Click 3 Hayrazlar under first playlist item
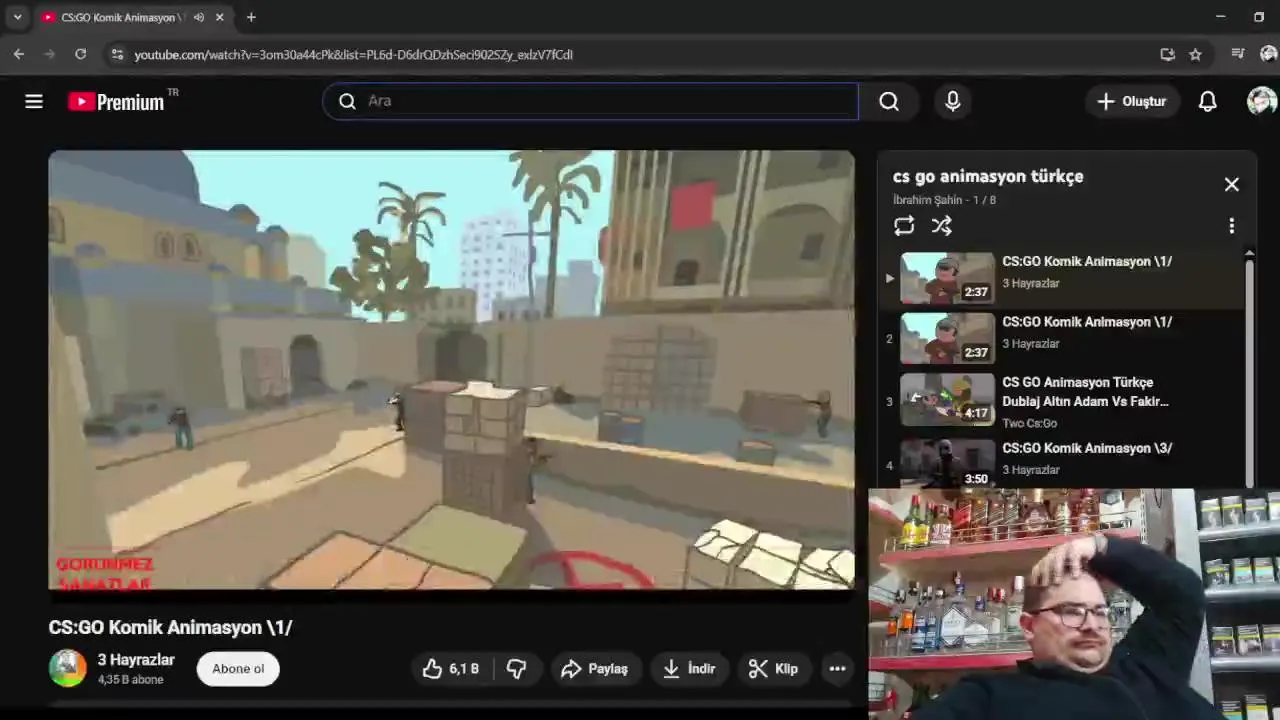Viewport: 1280px width, 720px height. pyautogui.click(x=1031, y=283)
